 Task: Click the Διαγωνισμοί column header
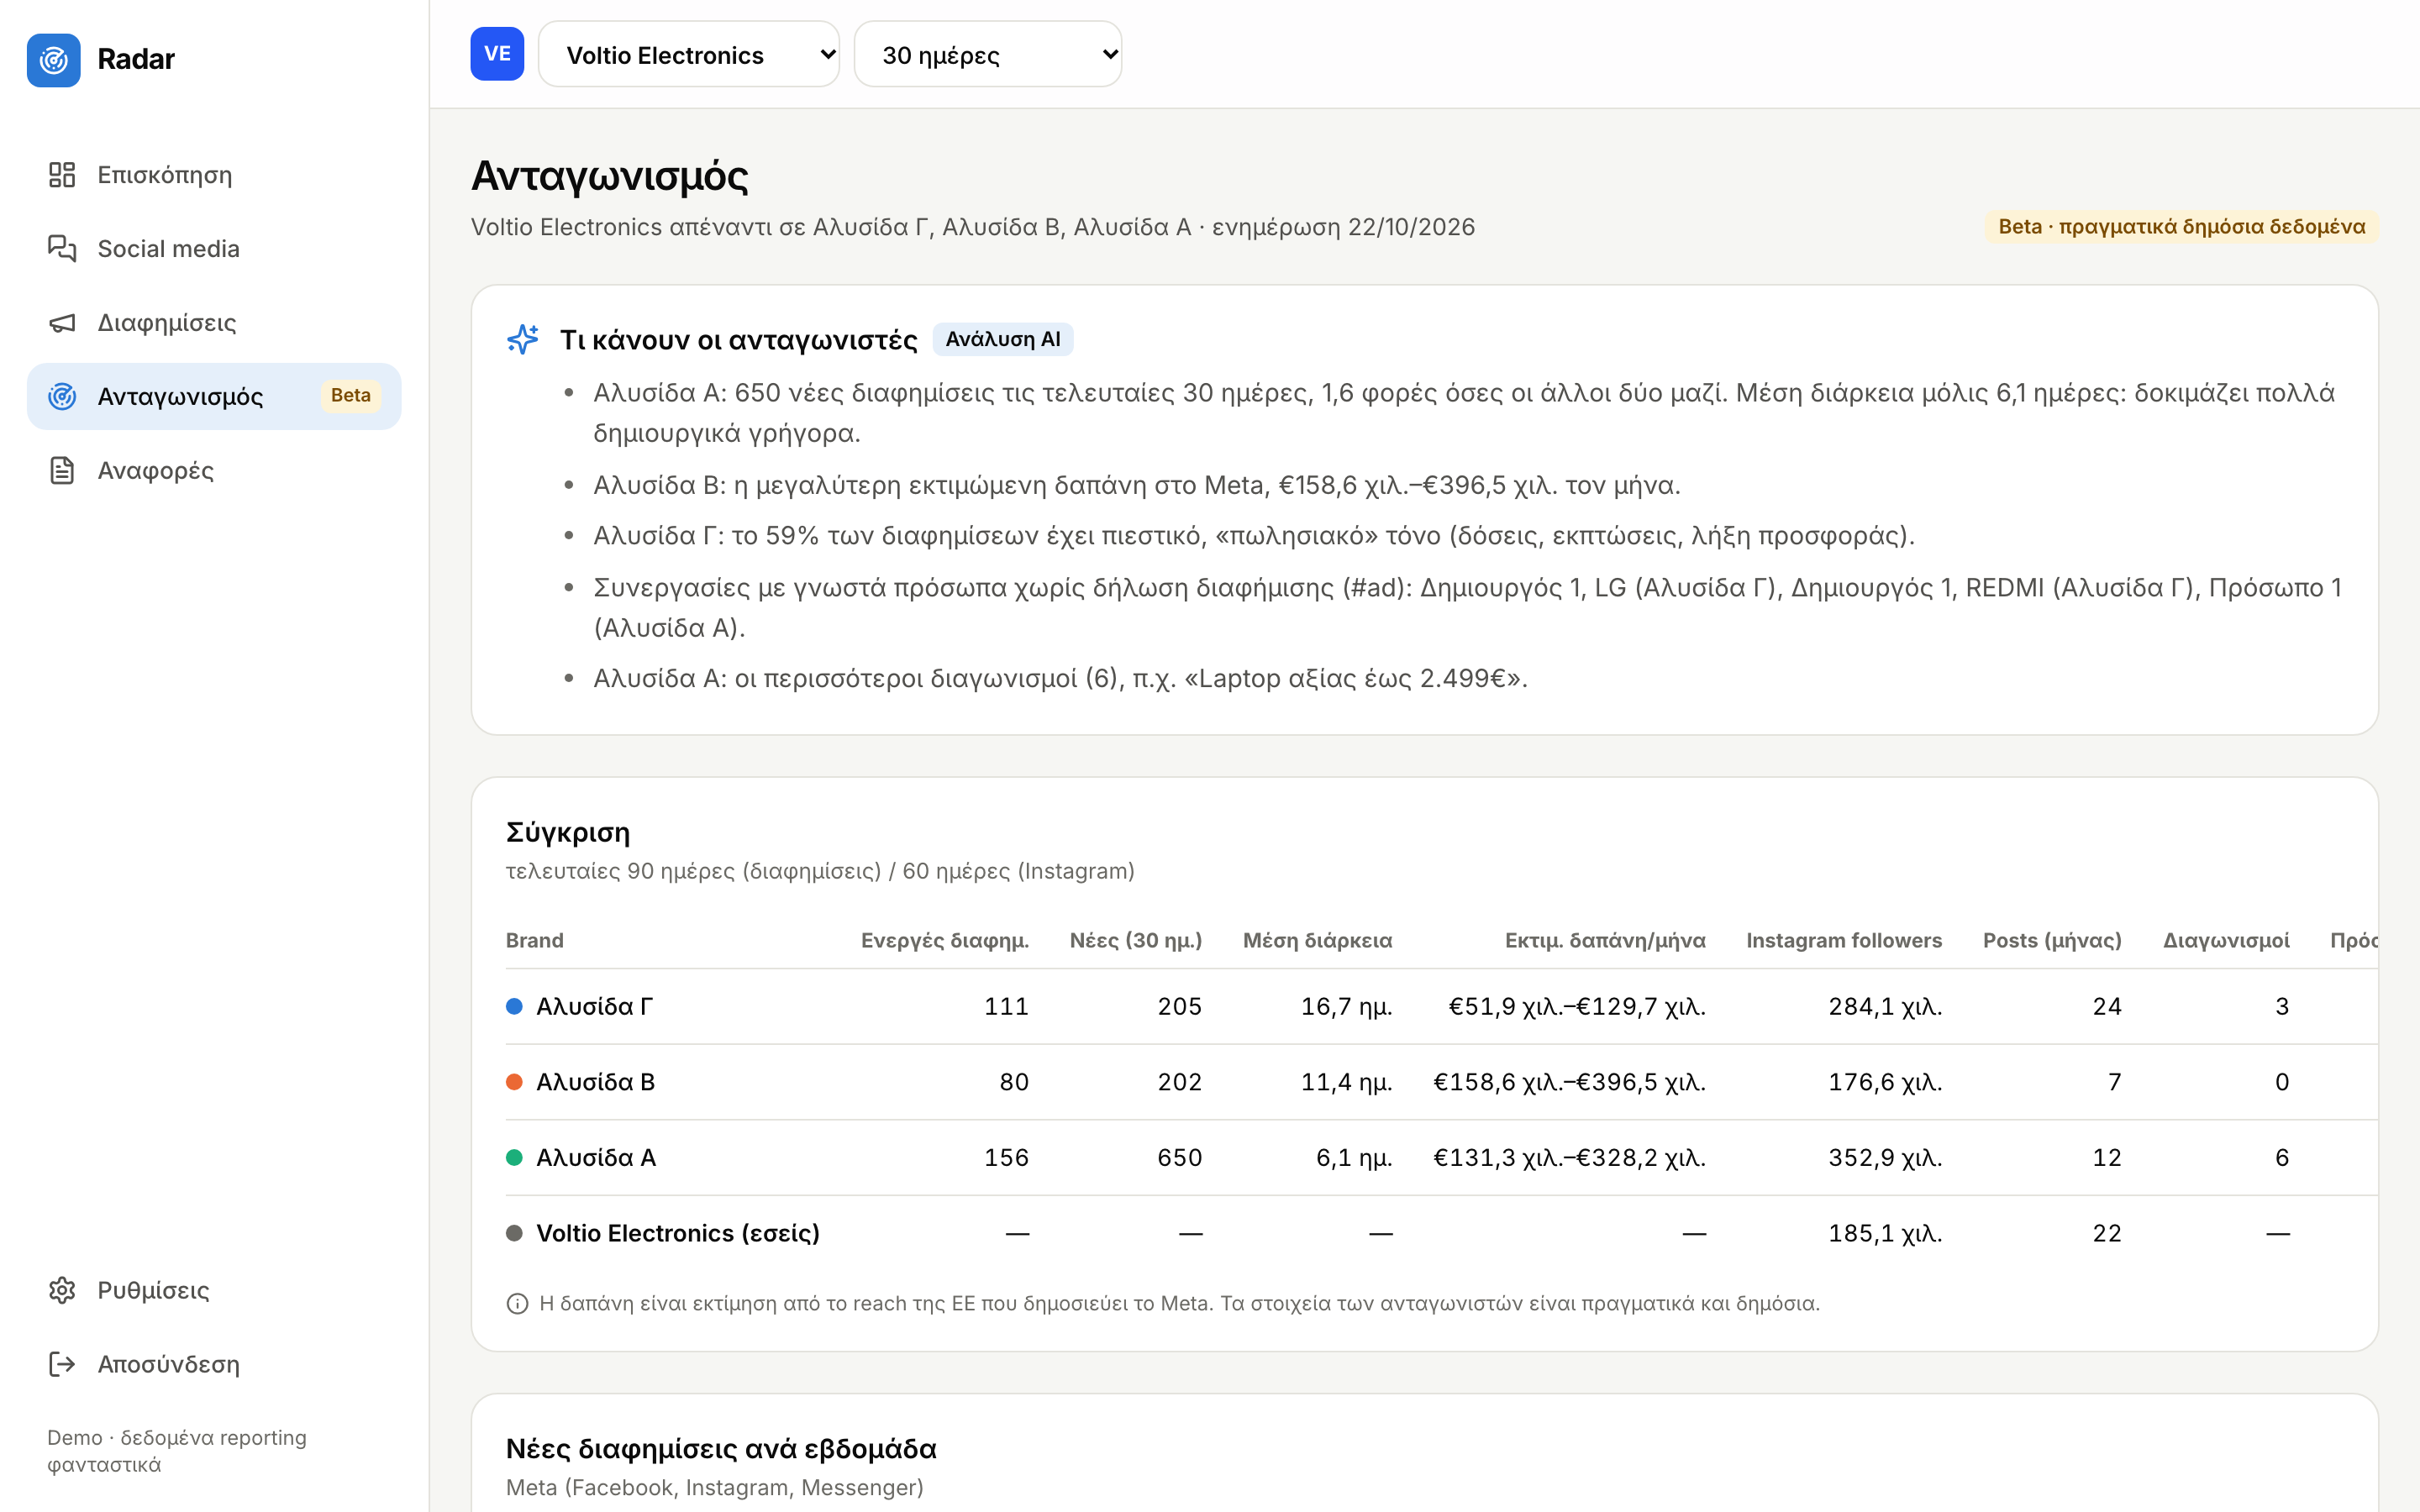[x=2226, y=941]
